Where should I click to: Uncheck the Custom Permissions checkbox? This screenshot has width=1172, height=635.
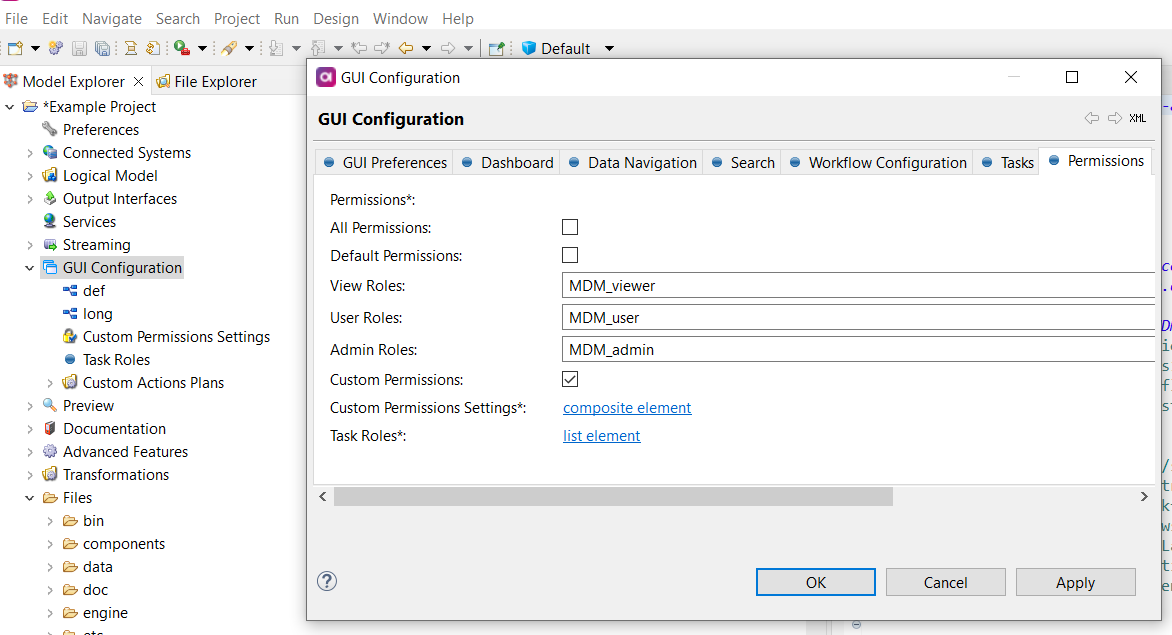click(570, 380)
